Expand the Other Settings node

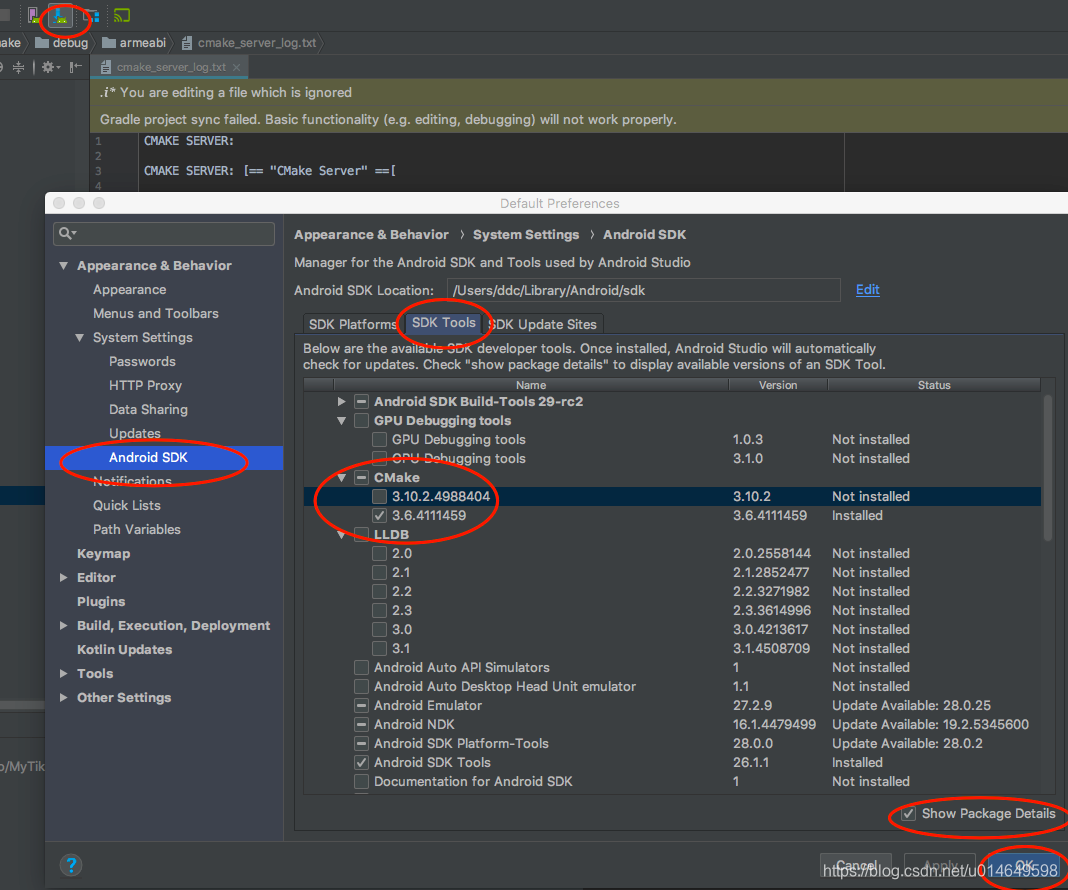[x=63, y=697]
